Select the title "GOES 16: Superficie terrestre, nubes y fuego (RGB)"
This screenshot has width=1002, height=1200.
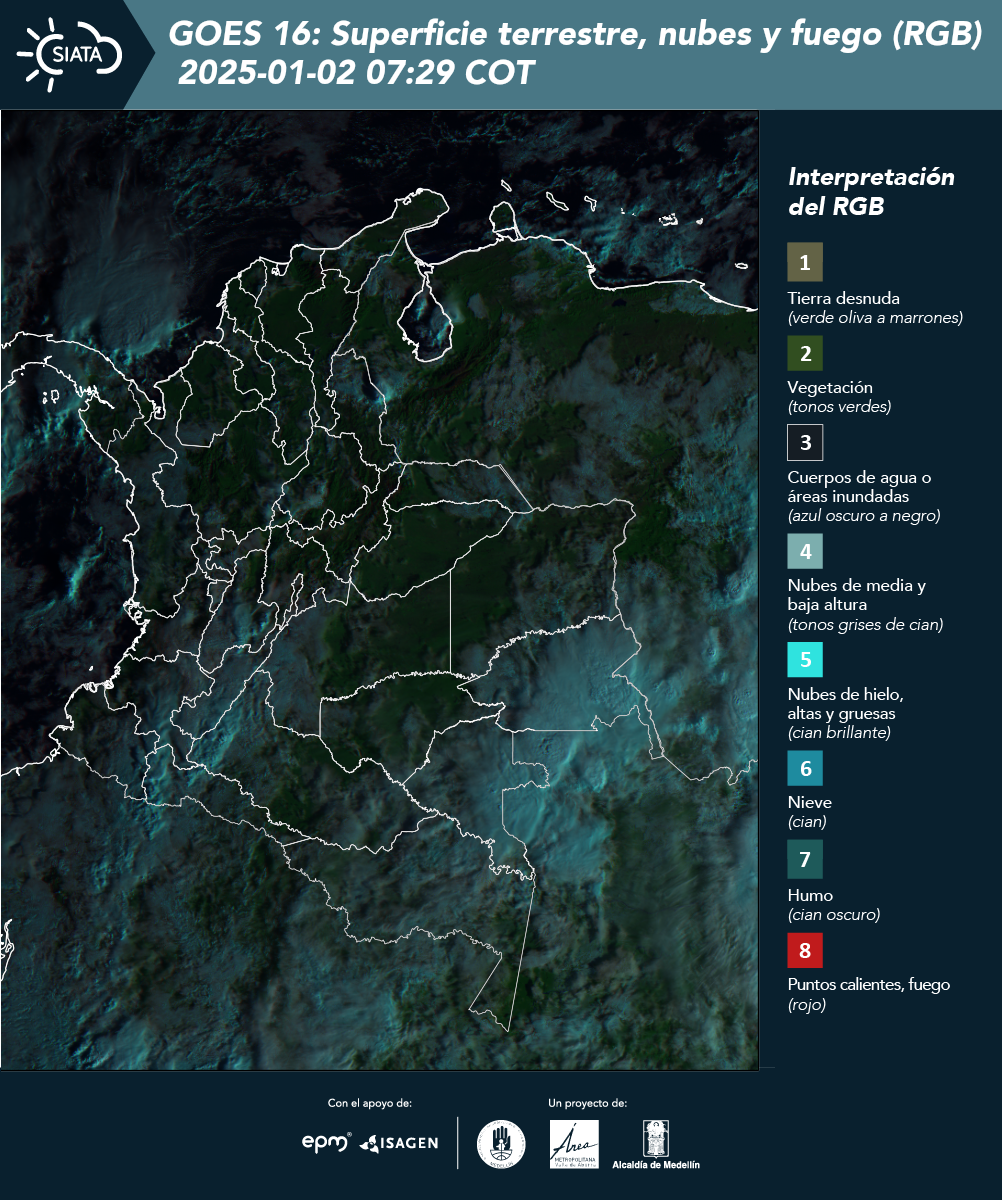pos(575,35)
